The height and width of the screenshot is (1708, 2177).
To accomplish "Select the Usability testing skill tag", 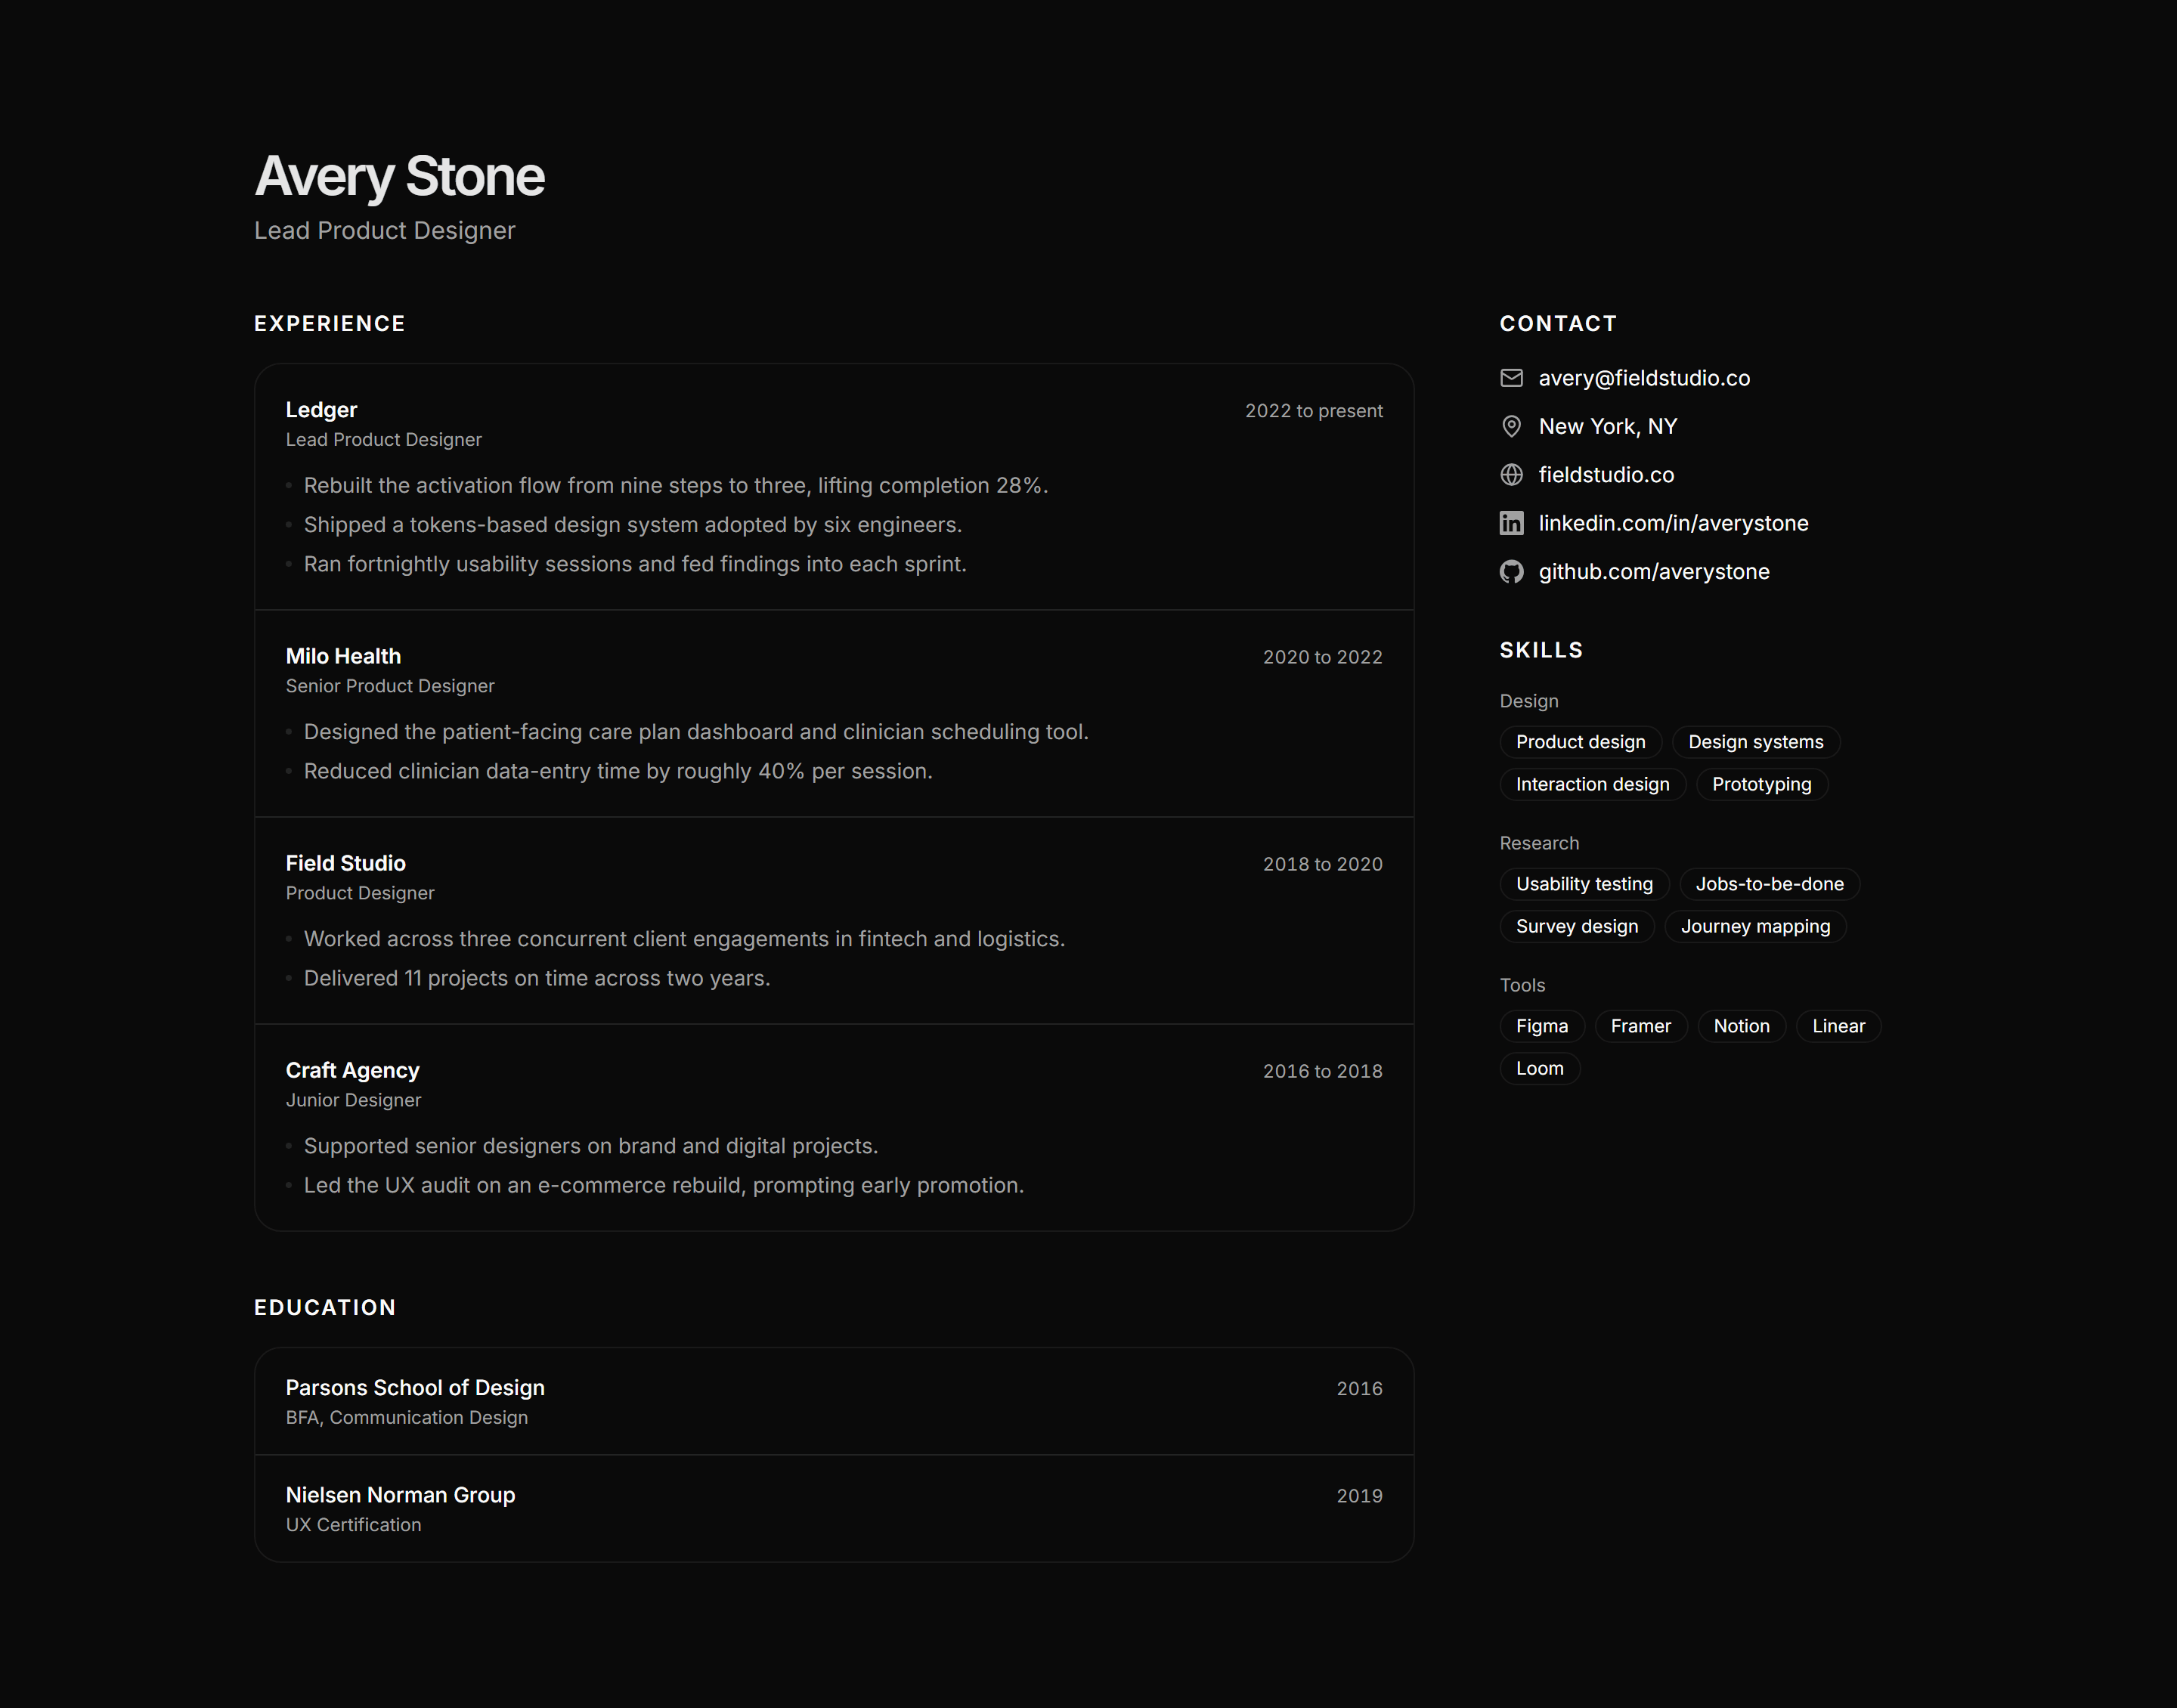I will pos(1584,884).
